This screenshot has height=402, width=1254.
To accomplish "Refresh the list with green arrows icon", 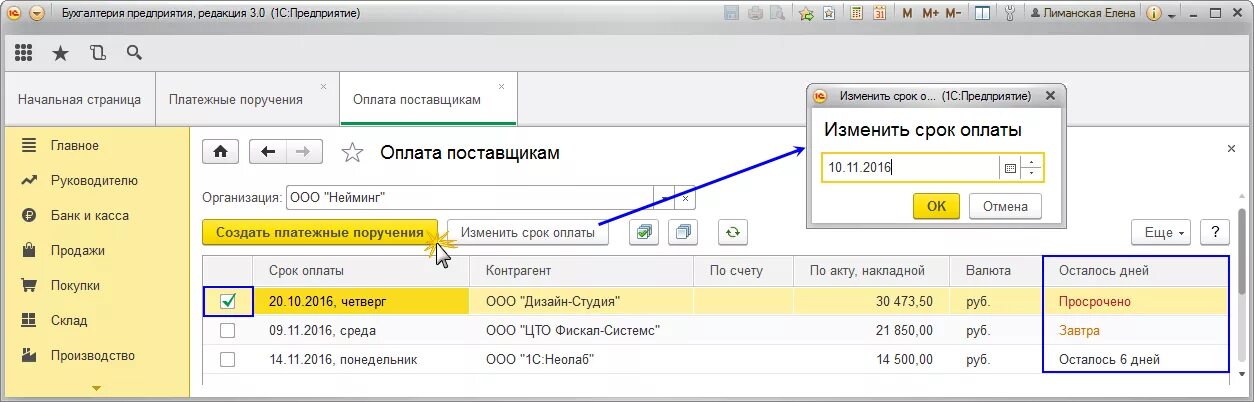I will [732, 232].
